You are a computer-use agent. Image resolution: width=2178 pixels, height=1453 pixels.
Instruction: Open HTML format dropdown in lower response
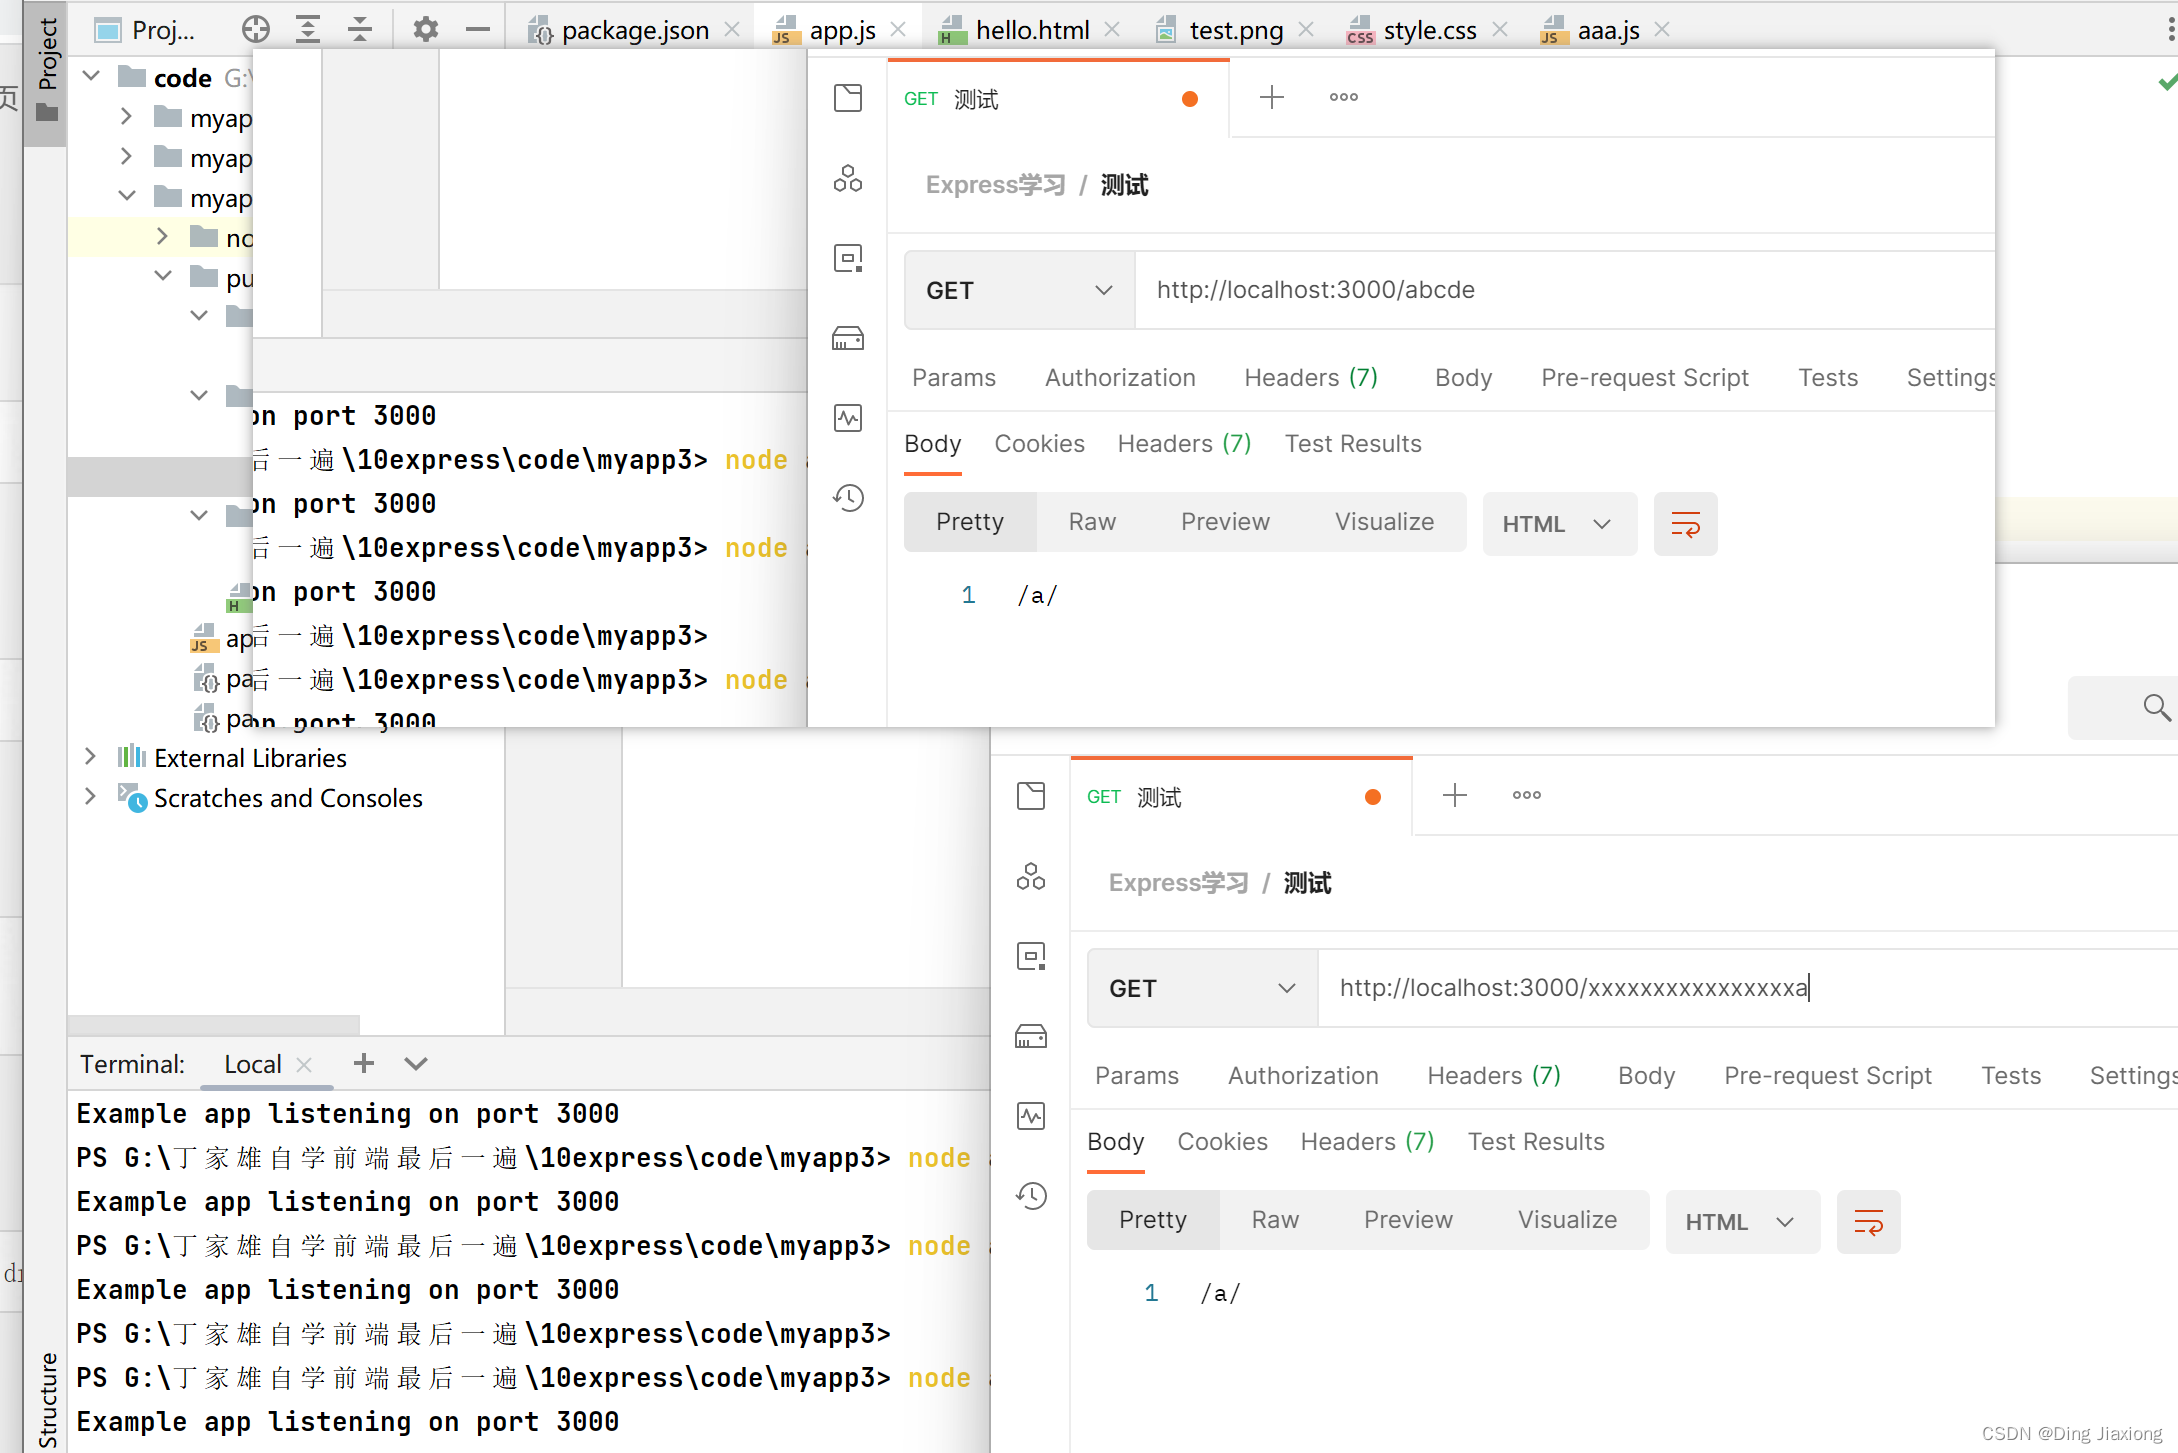[x=1742, y=1222]
